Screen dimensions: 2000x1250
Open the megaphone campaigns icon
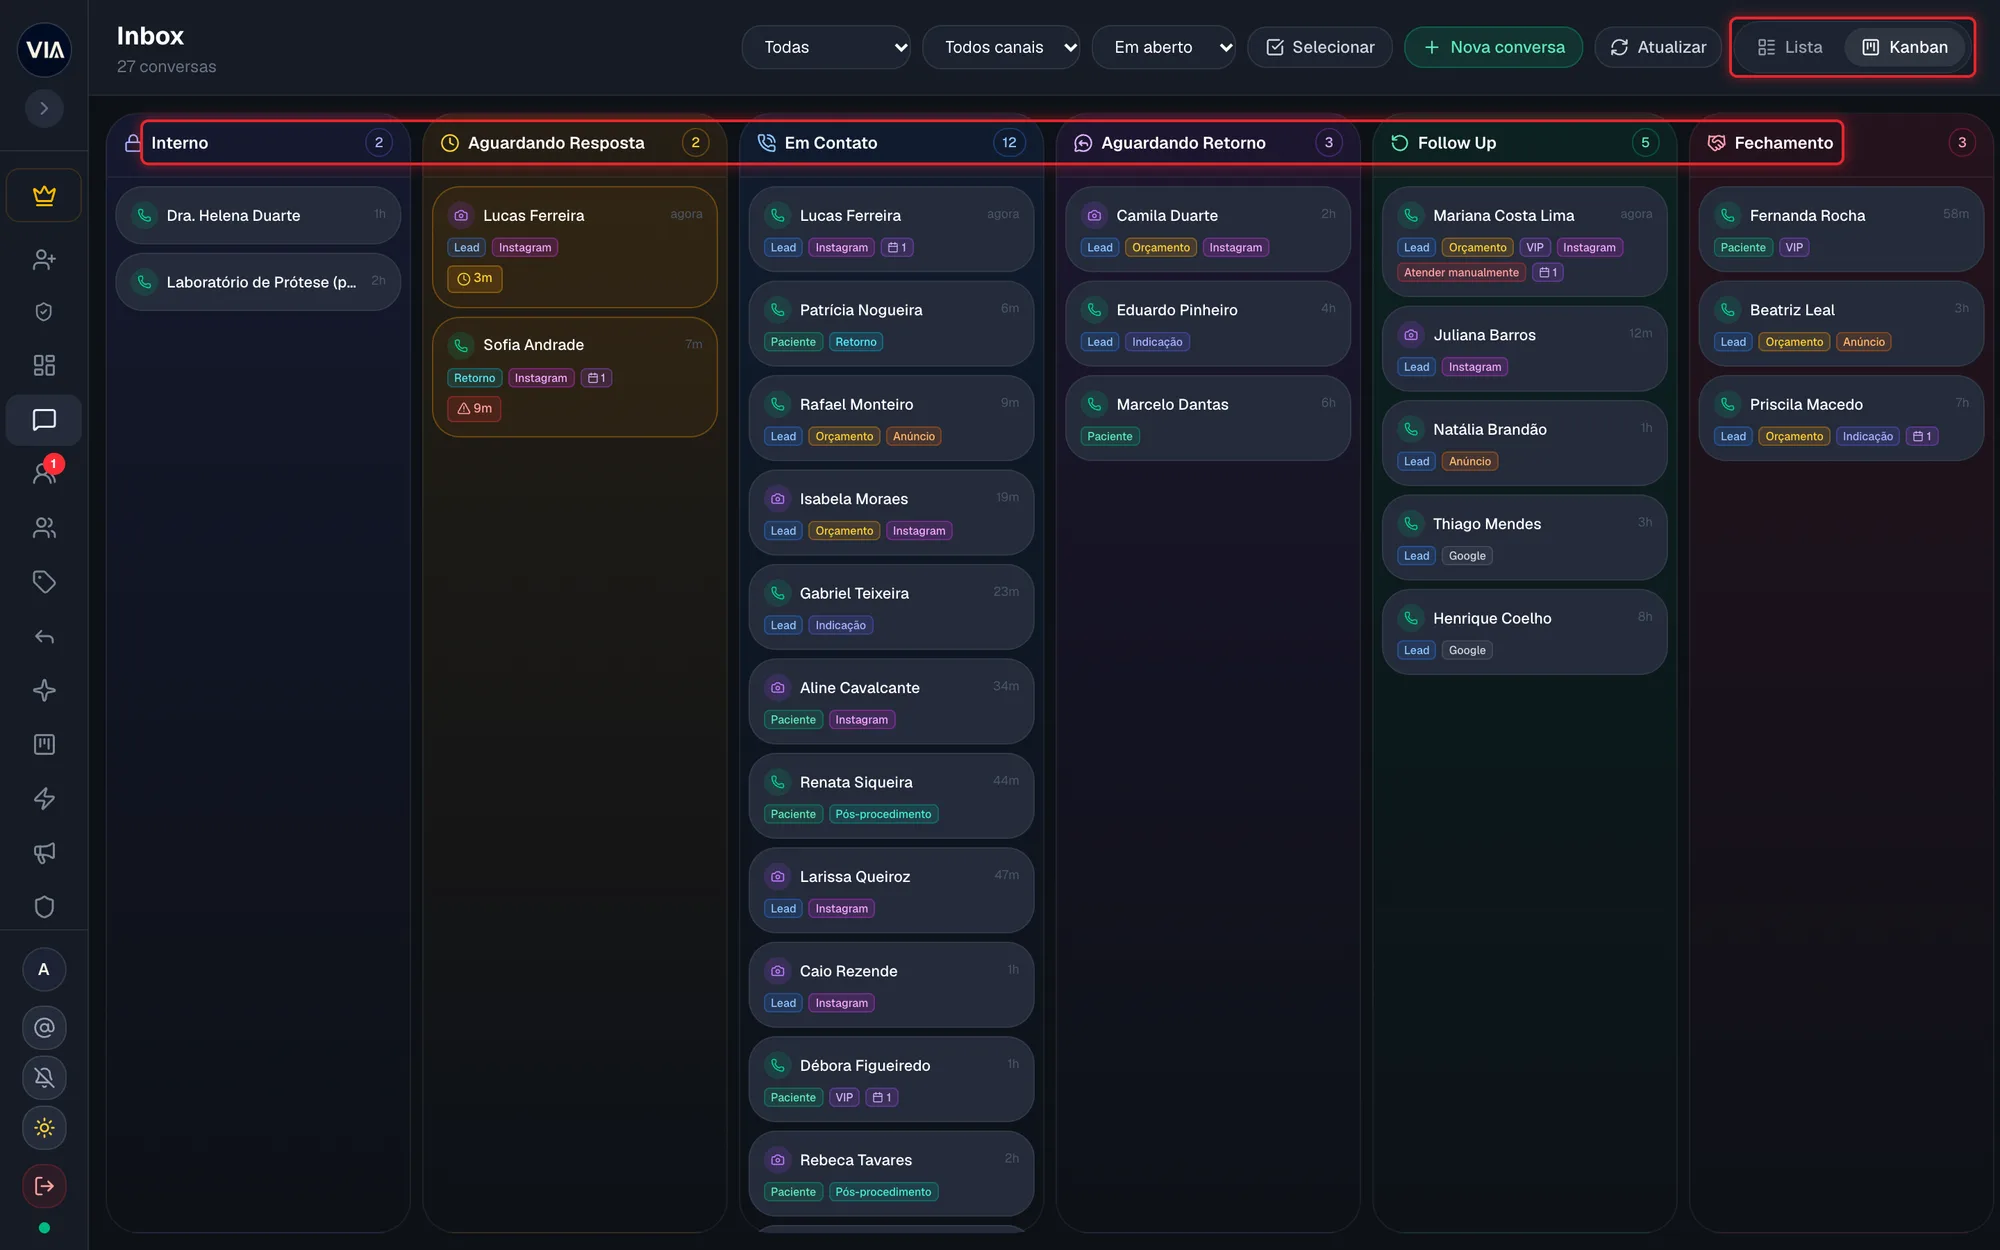tap(44, 853)
